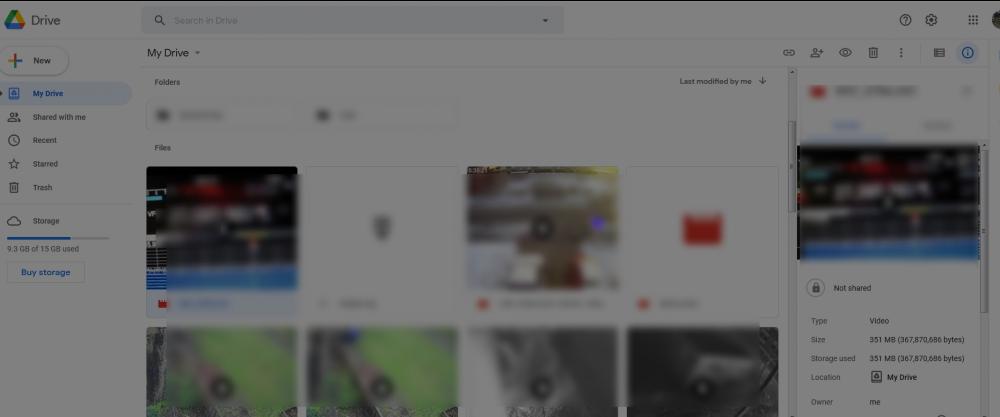Click the Preview eye icon

pyautogui.click(x=845, y=53)
